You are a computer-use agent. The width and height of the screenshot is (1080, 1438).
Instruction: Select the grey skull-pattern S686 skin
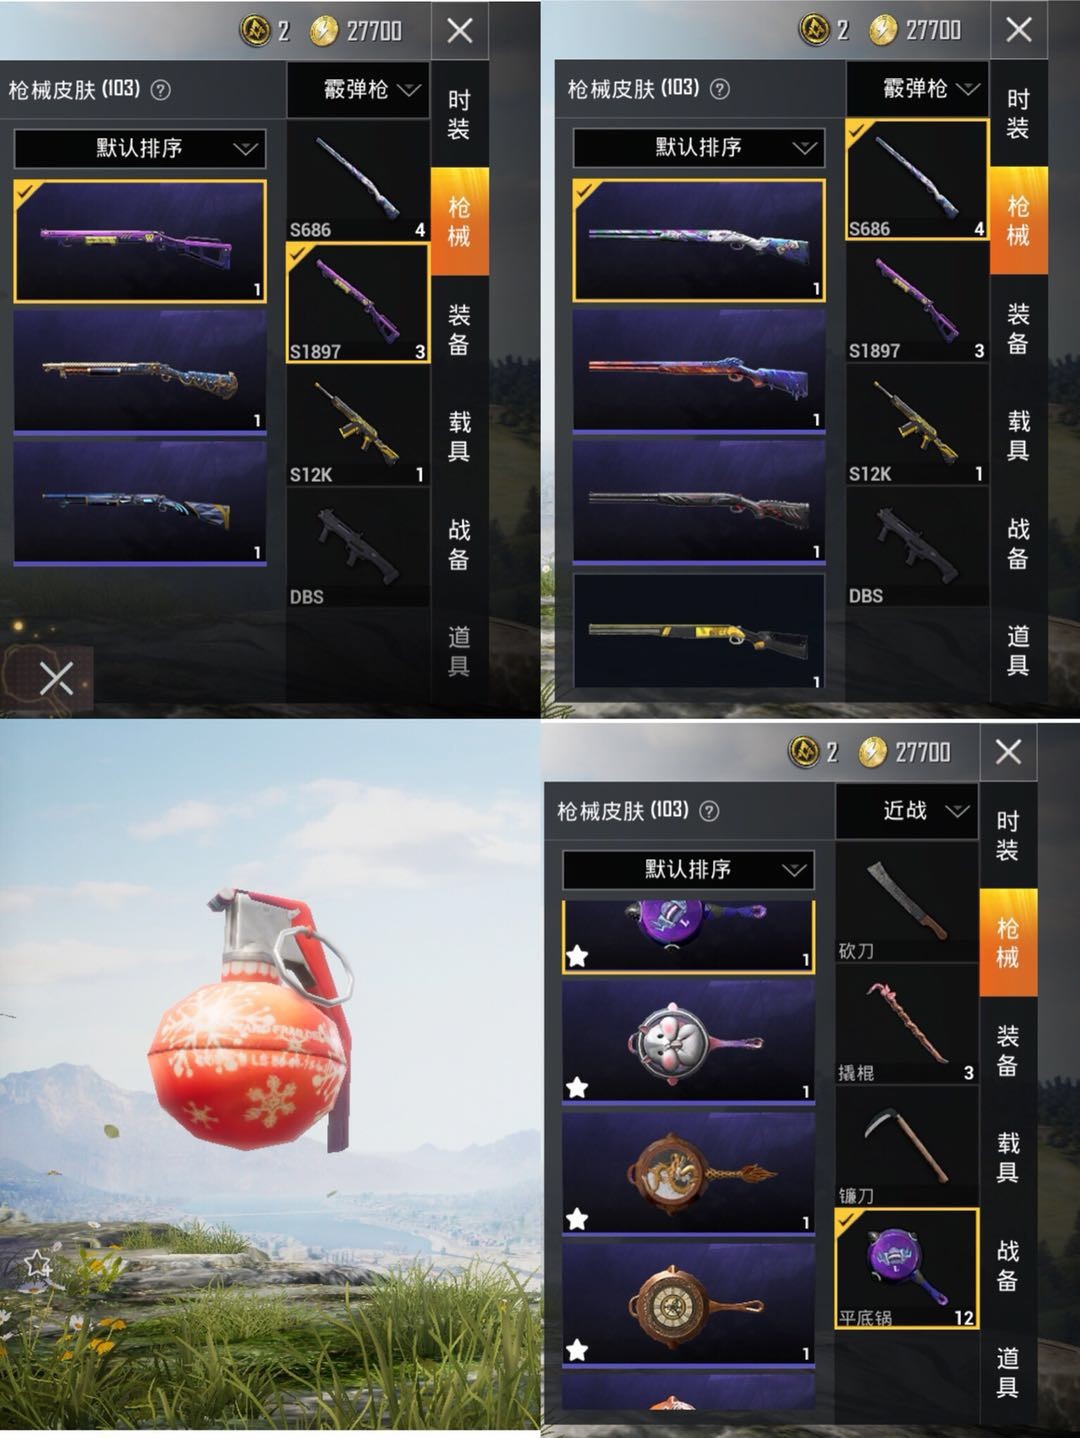click(699, 501)
